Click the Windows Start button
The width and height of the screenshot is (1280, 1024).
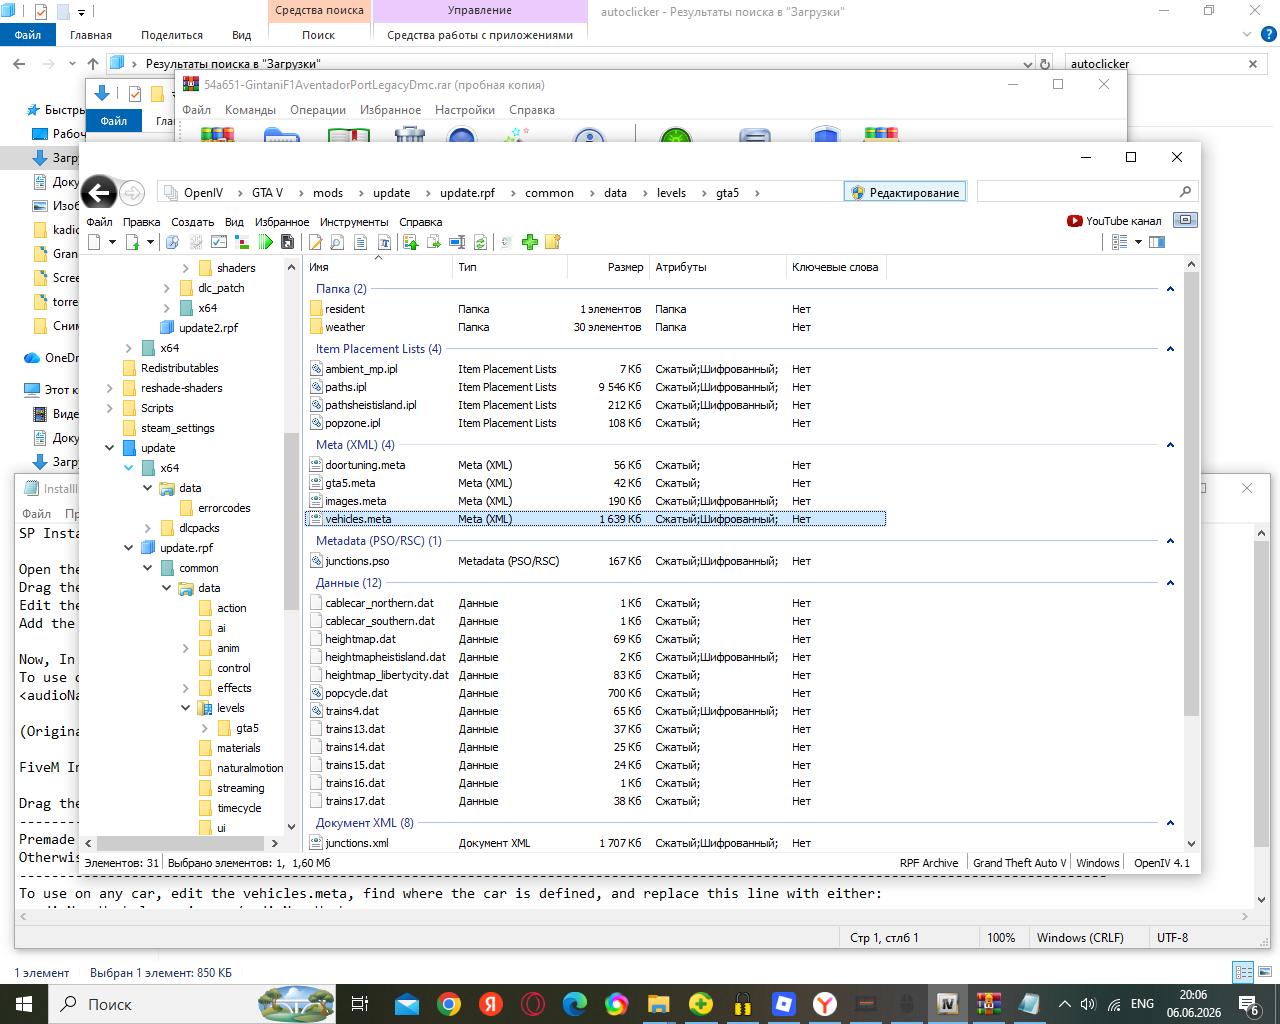click(x=23, y=1004)
